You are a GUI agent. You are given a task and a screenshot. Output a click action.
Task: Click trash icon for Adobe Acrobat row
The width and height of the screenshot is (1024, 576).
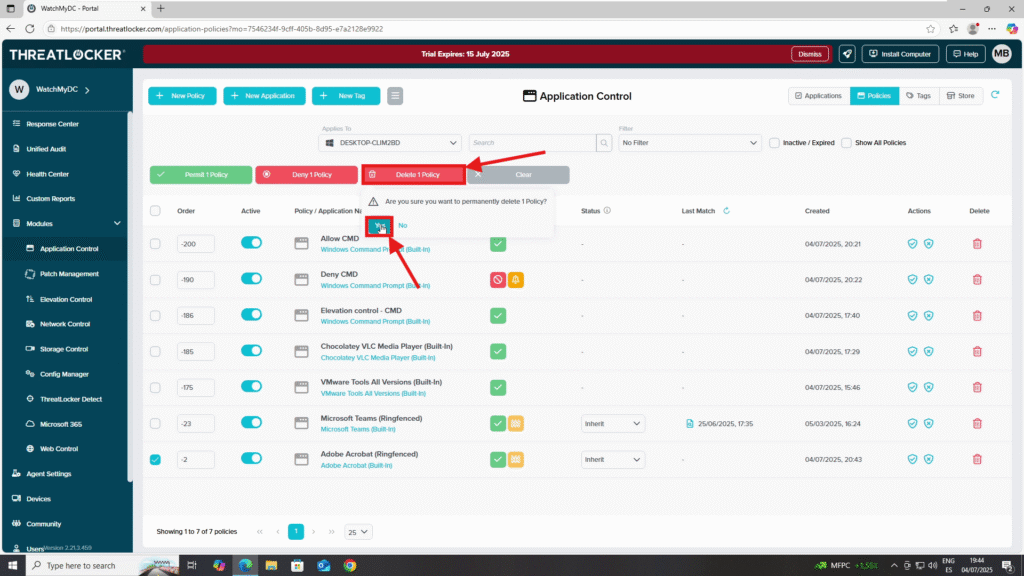[x=977, y=459]
